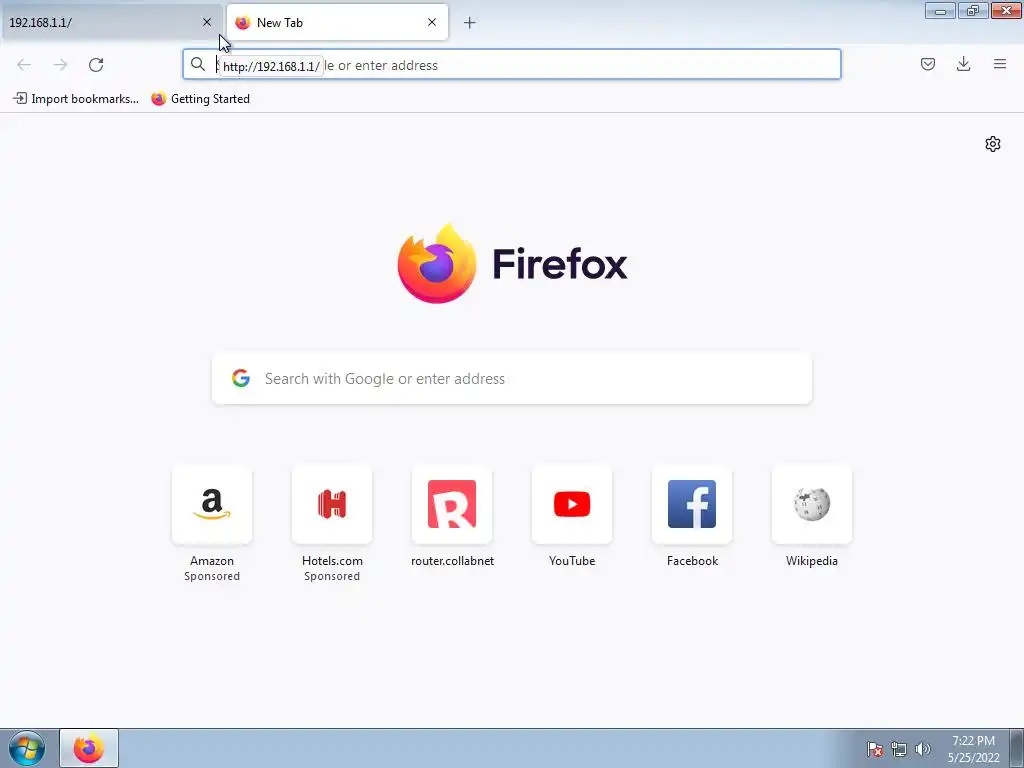Click Firefox icon in the taskbar
The image size is (1024, 768).
89,748
